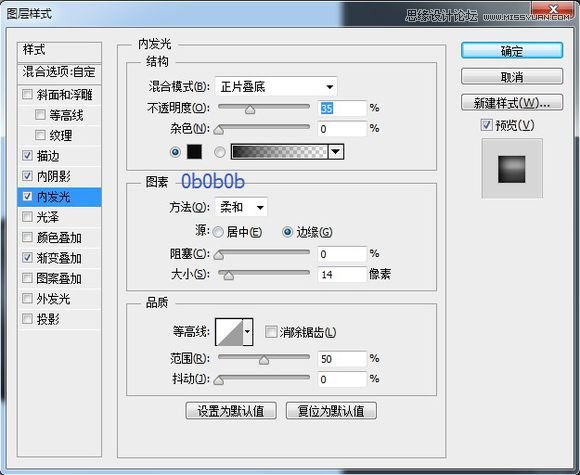Enable the 颜色叠加 checkbox
The width and height of the screenshot is (580, 475).
[x=27, y=237]
